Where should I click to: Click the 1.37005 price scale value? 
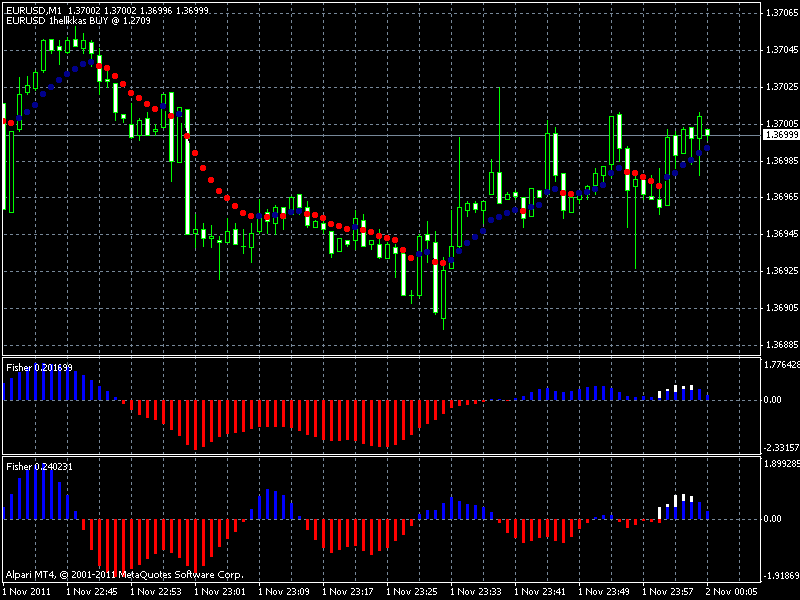pyautogui.click(x=782, y=124)
